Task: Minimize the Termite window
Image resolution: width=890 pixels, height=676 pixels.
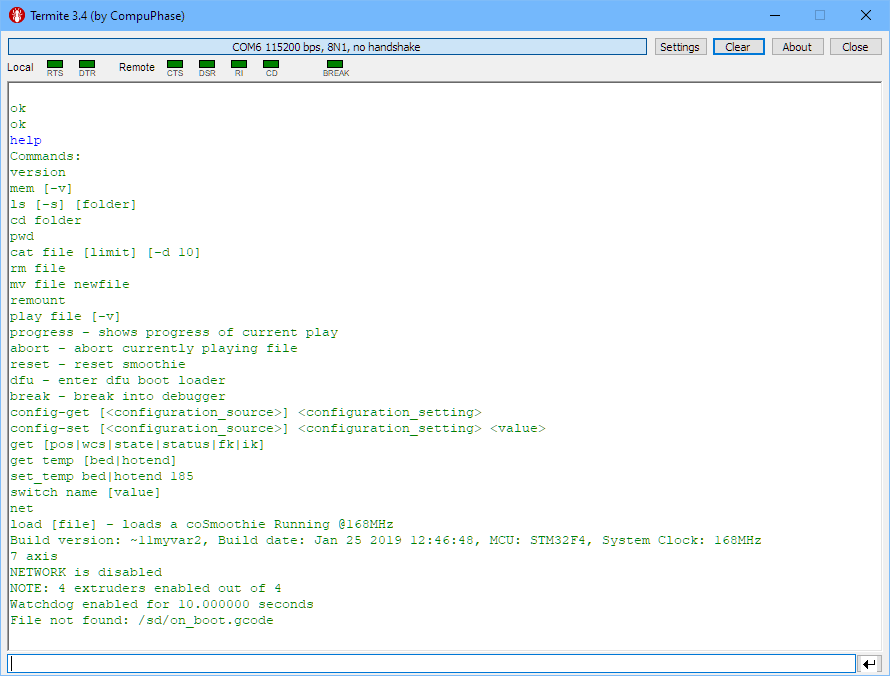Action: pos(774,16)
